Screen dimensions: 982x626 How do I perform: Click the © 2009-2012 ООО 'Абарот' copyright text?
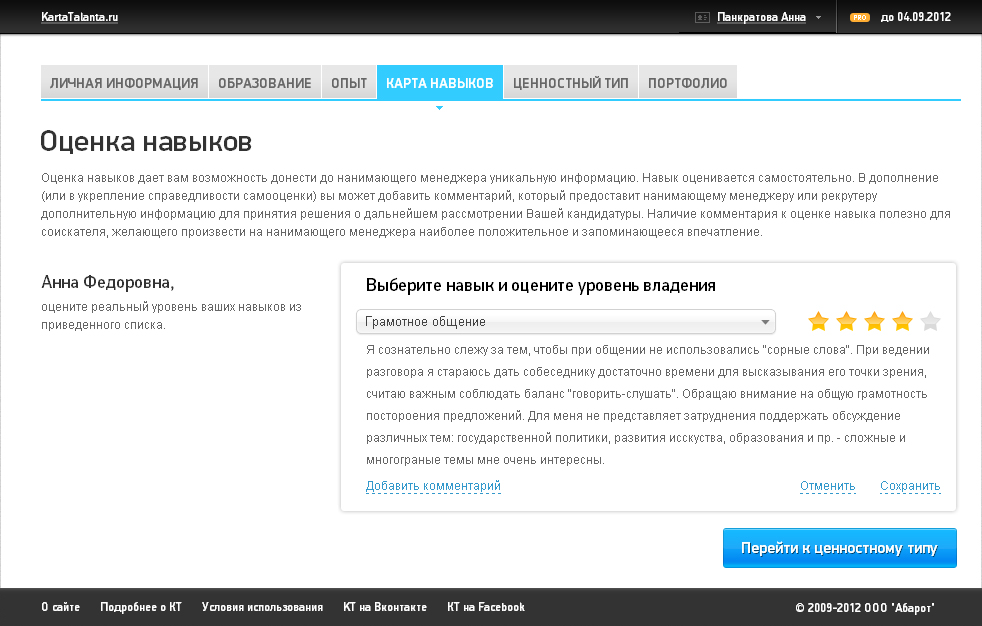click(865, 607)
